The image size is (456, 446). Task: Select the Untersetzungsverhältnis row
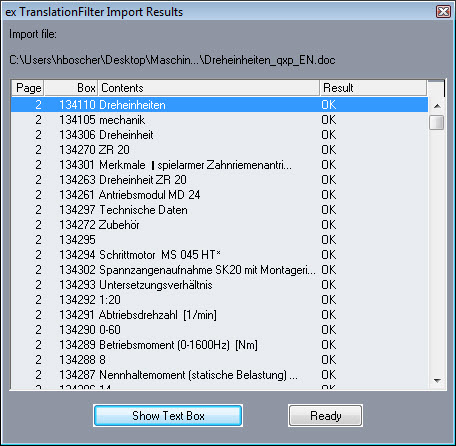tap(219, 285)
